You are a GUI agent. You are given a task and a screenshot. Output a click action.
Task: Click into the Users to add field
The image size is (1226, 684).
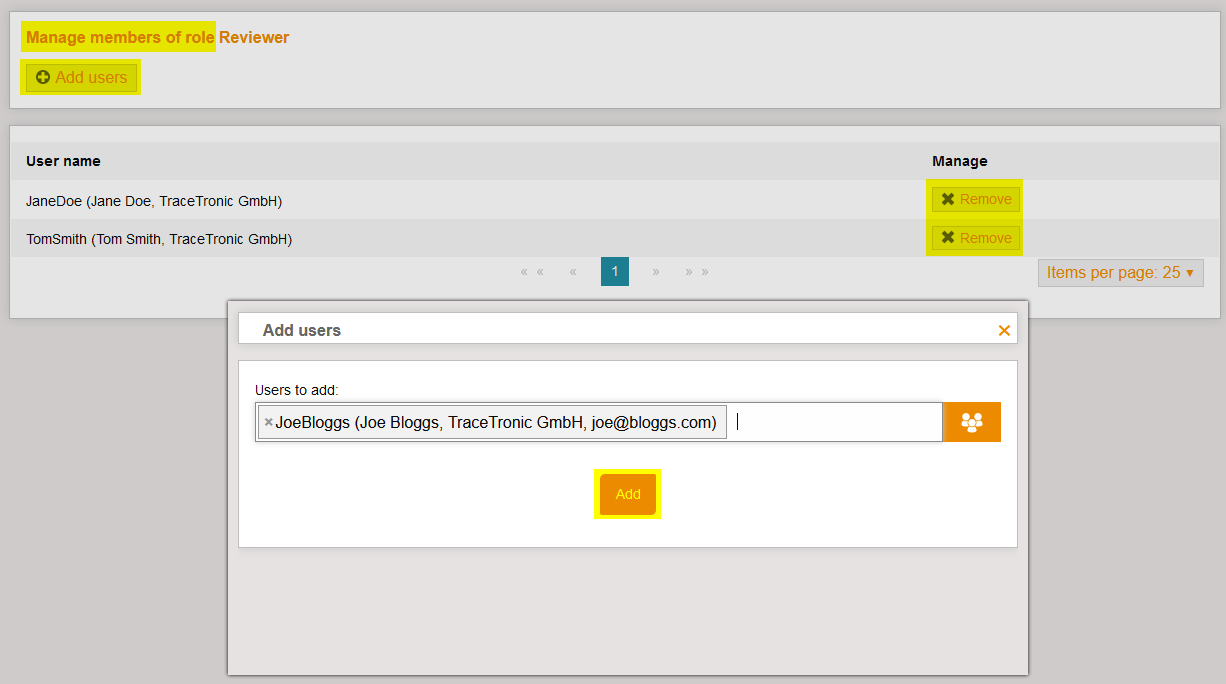(x=835, y=422)
